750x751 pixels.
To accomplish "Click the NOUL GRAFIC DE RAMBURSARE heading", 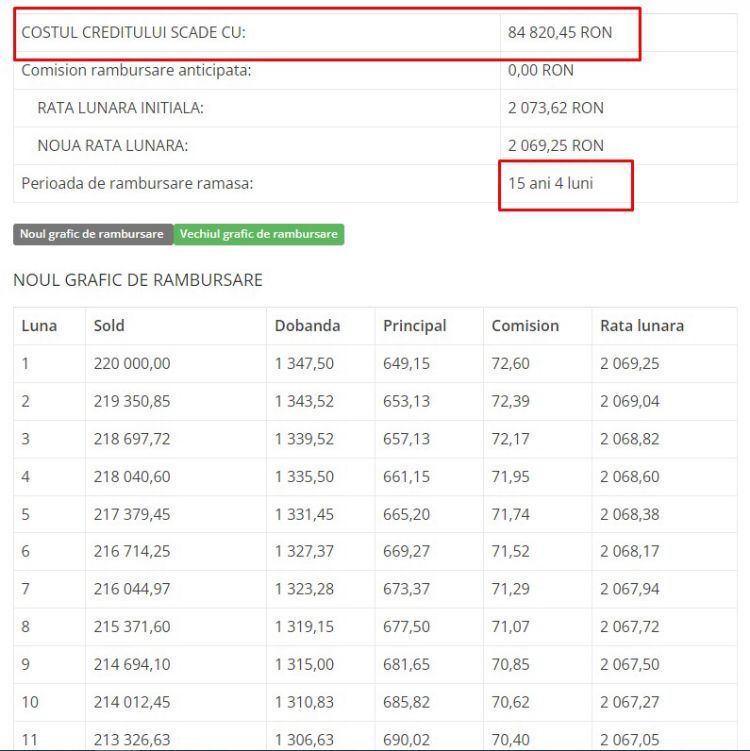I will pyautogui.click(x=138, y=280).
